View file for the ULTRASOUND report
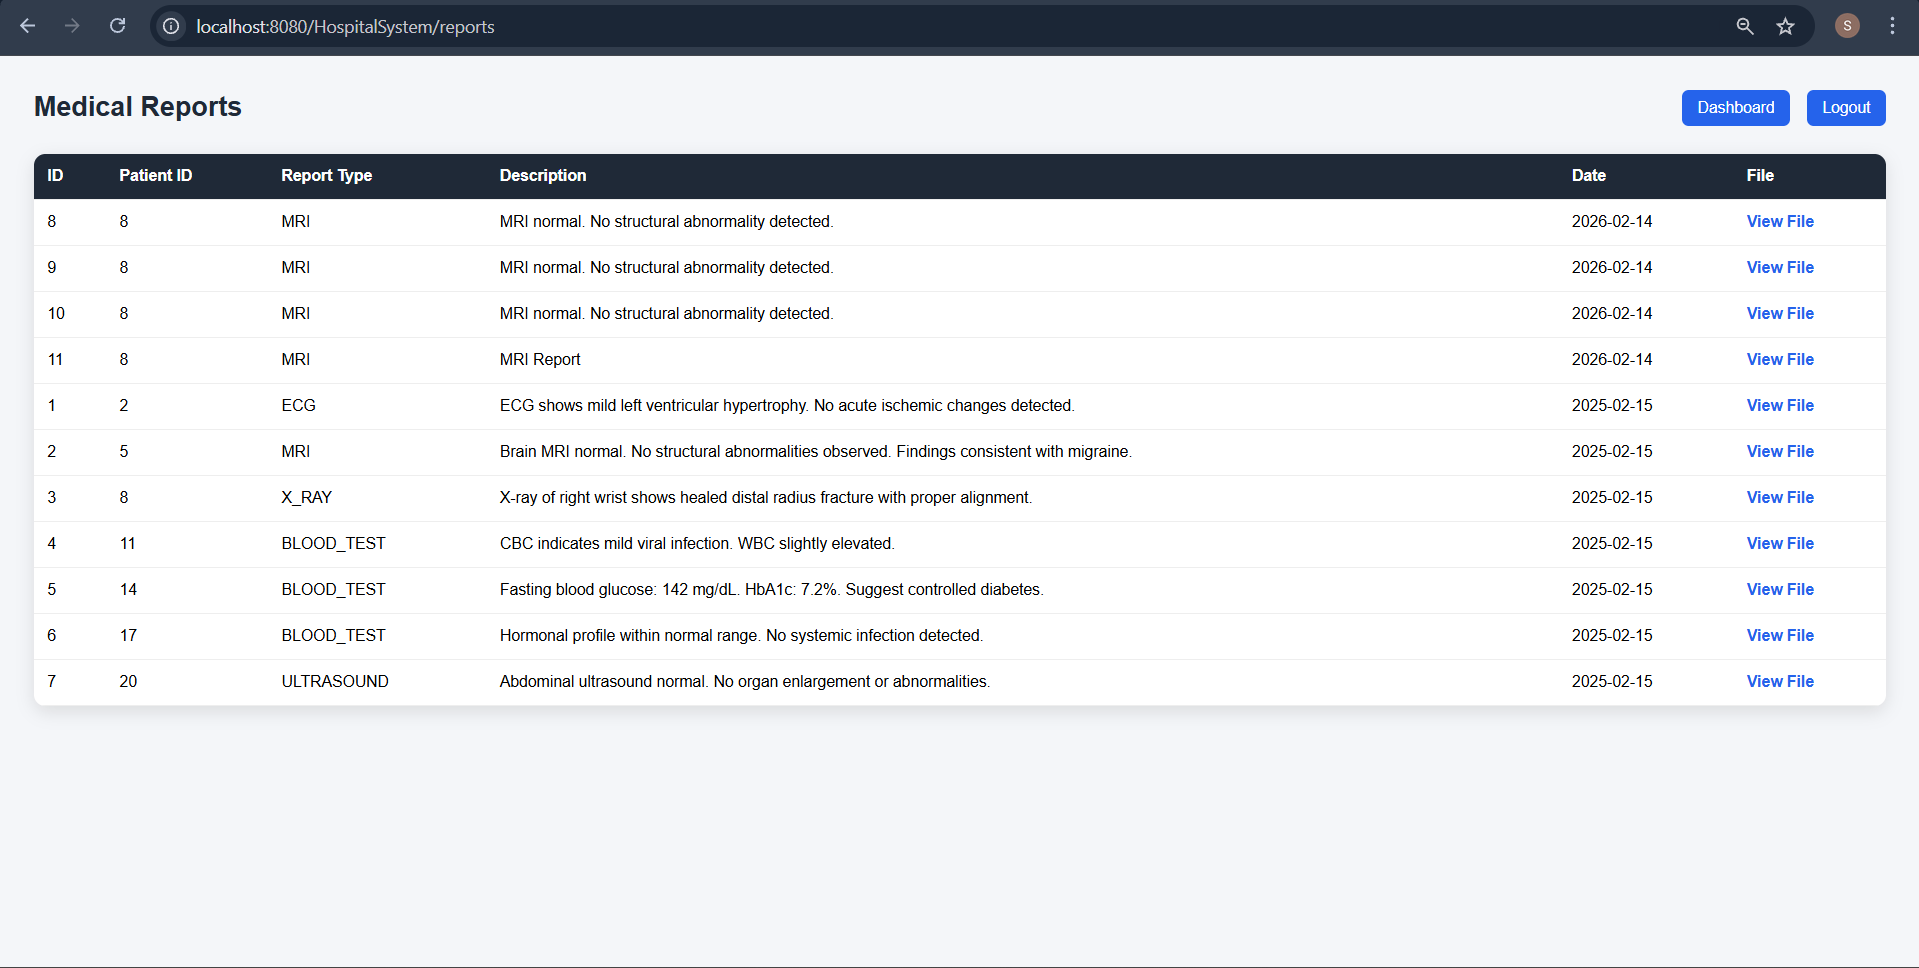 (1779, 681)
